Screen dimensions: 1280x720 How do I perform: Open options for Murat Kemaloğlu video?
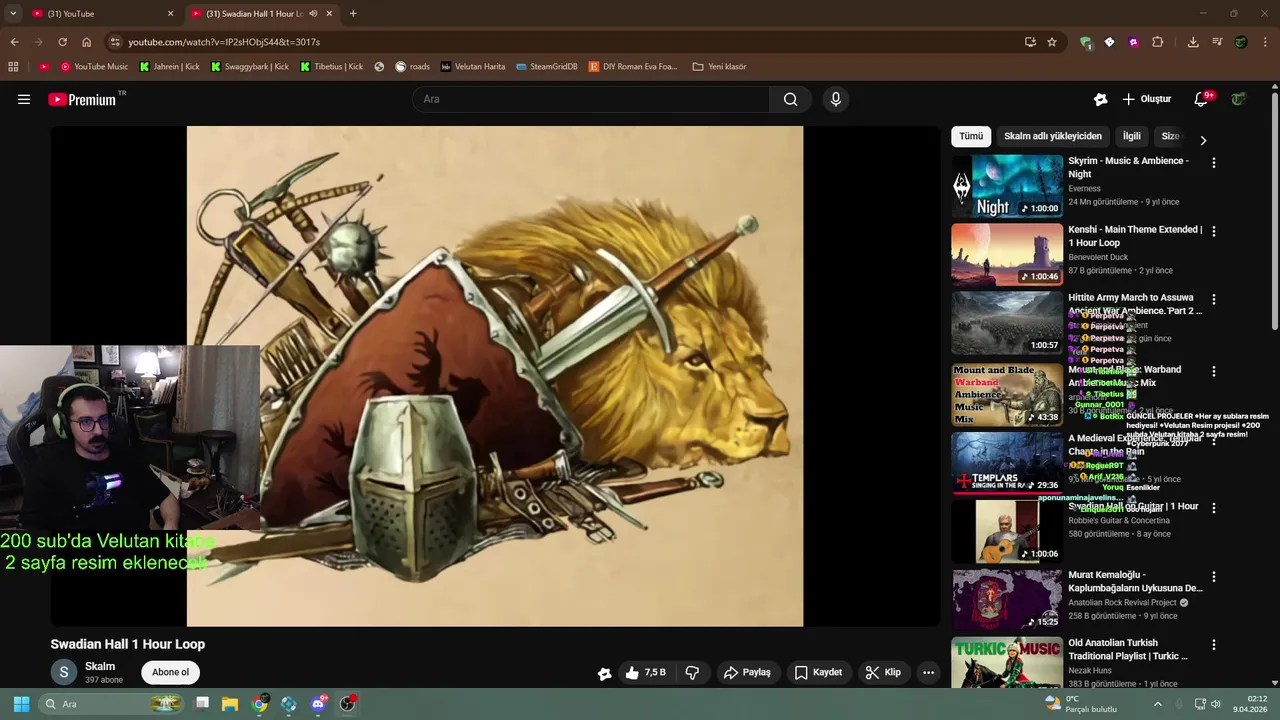[x=1214, y=577]
